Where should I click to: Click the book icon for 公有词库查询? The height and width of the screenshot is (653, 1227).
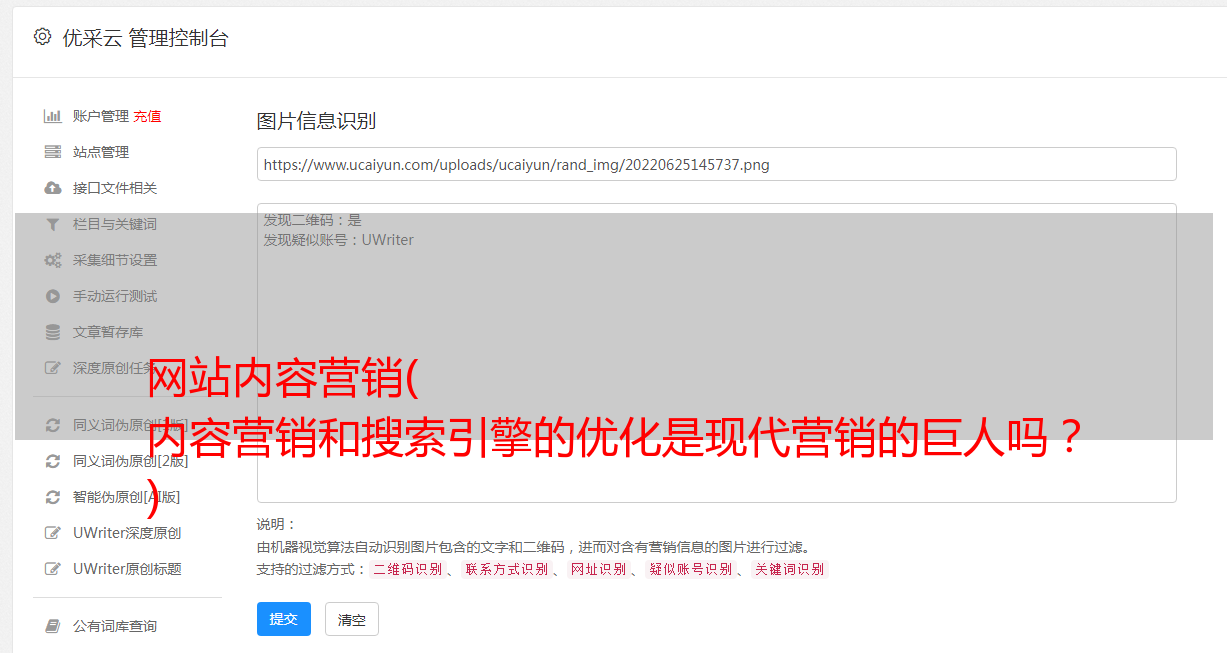pyautogui.click(x=53, y=626)
